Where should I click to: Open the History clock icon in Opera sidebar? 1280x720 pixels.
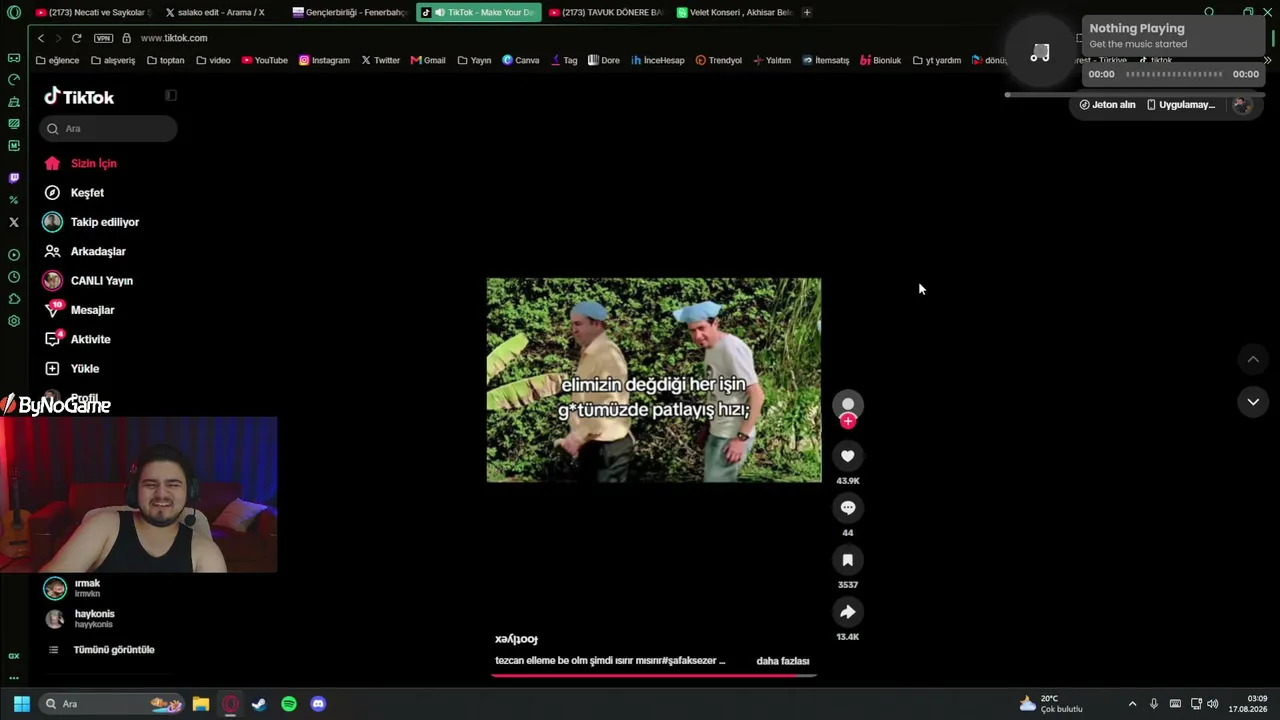coord(14,277)
